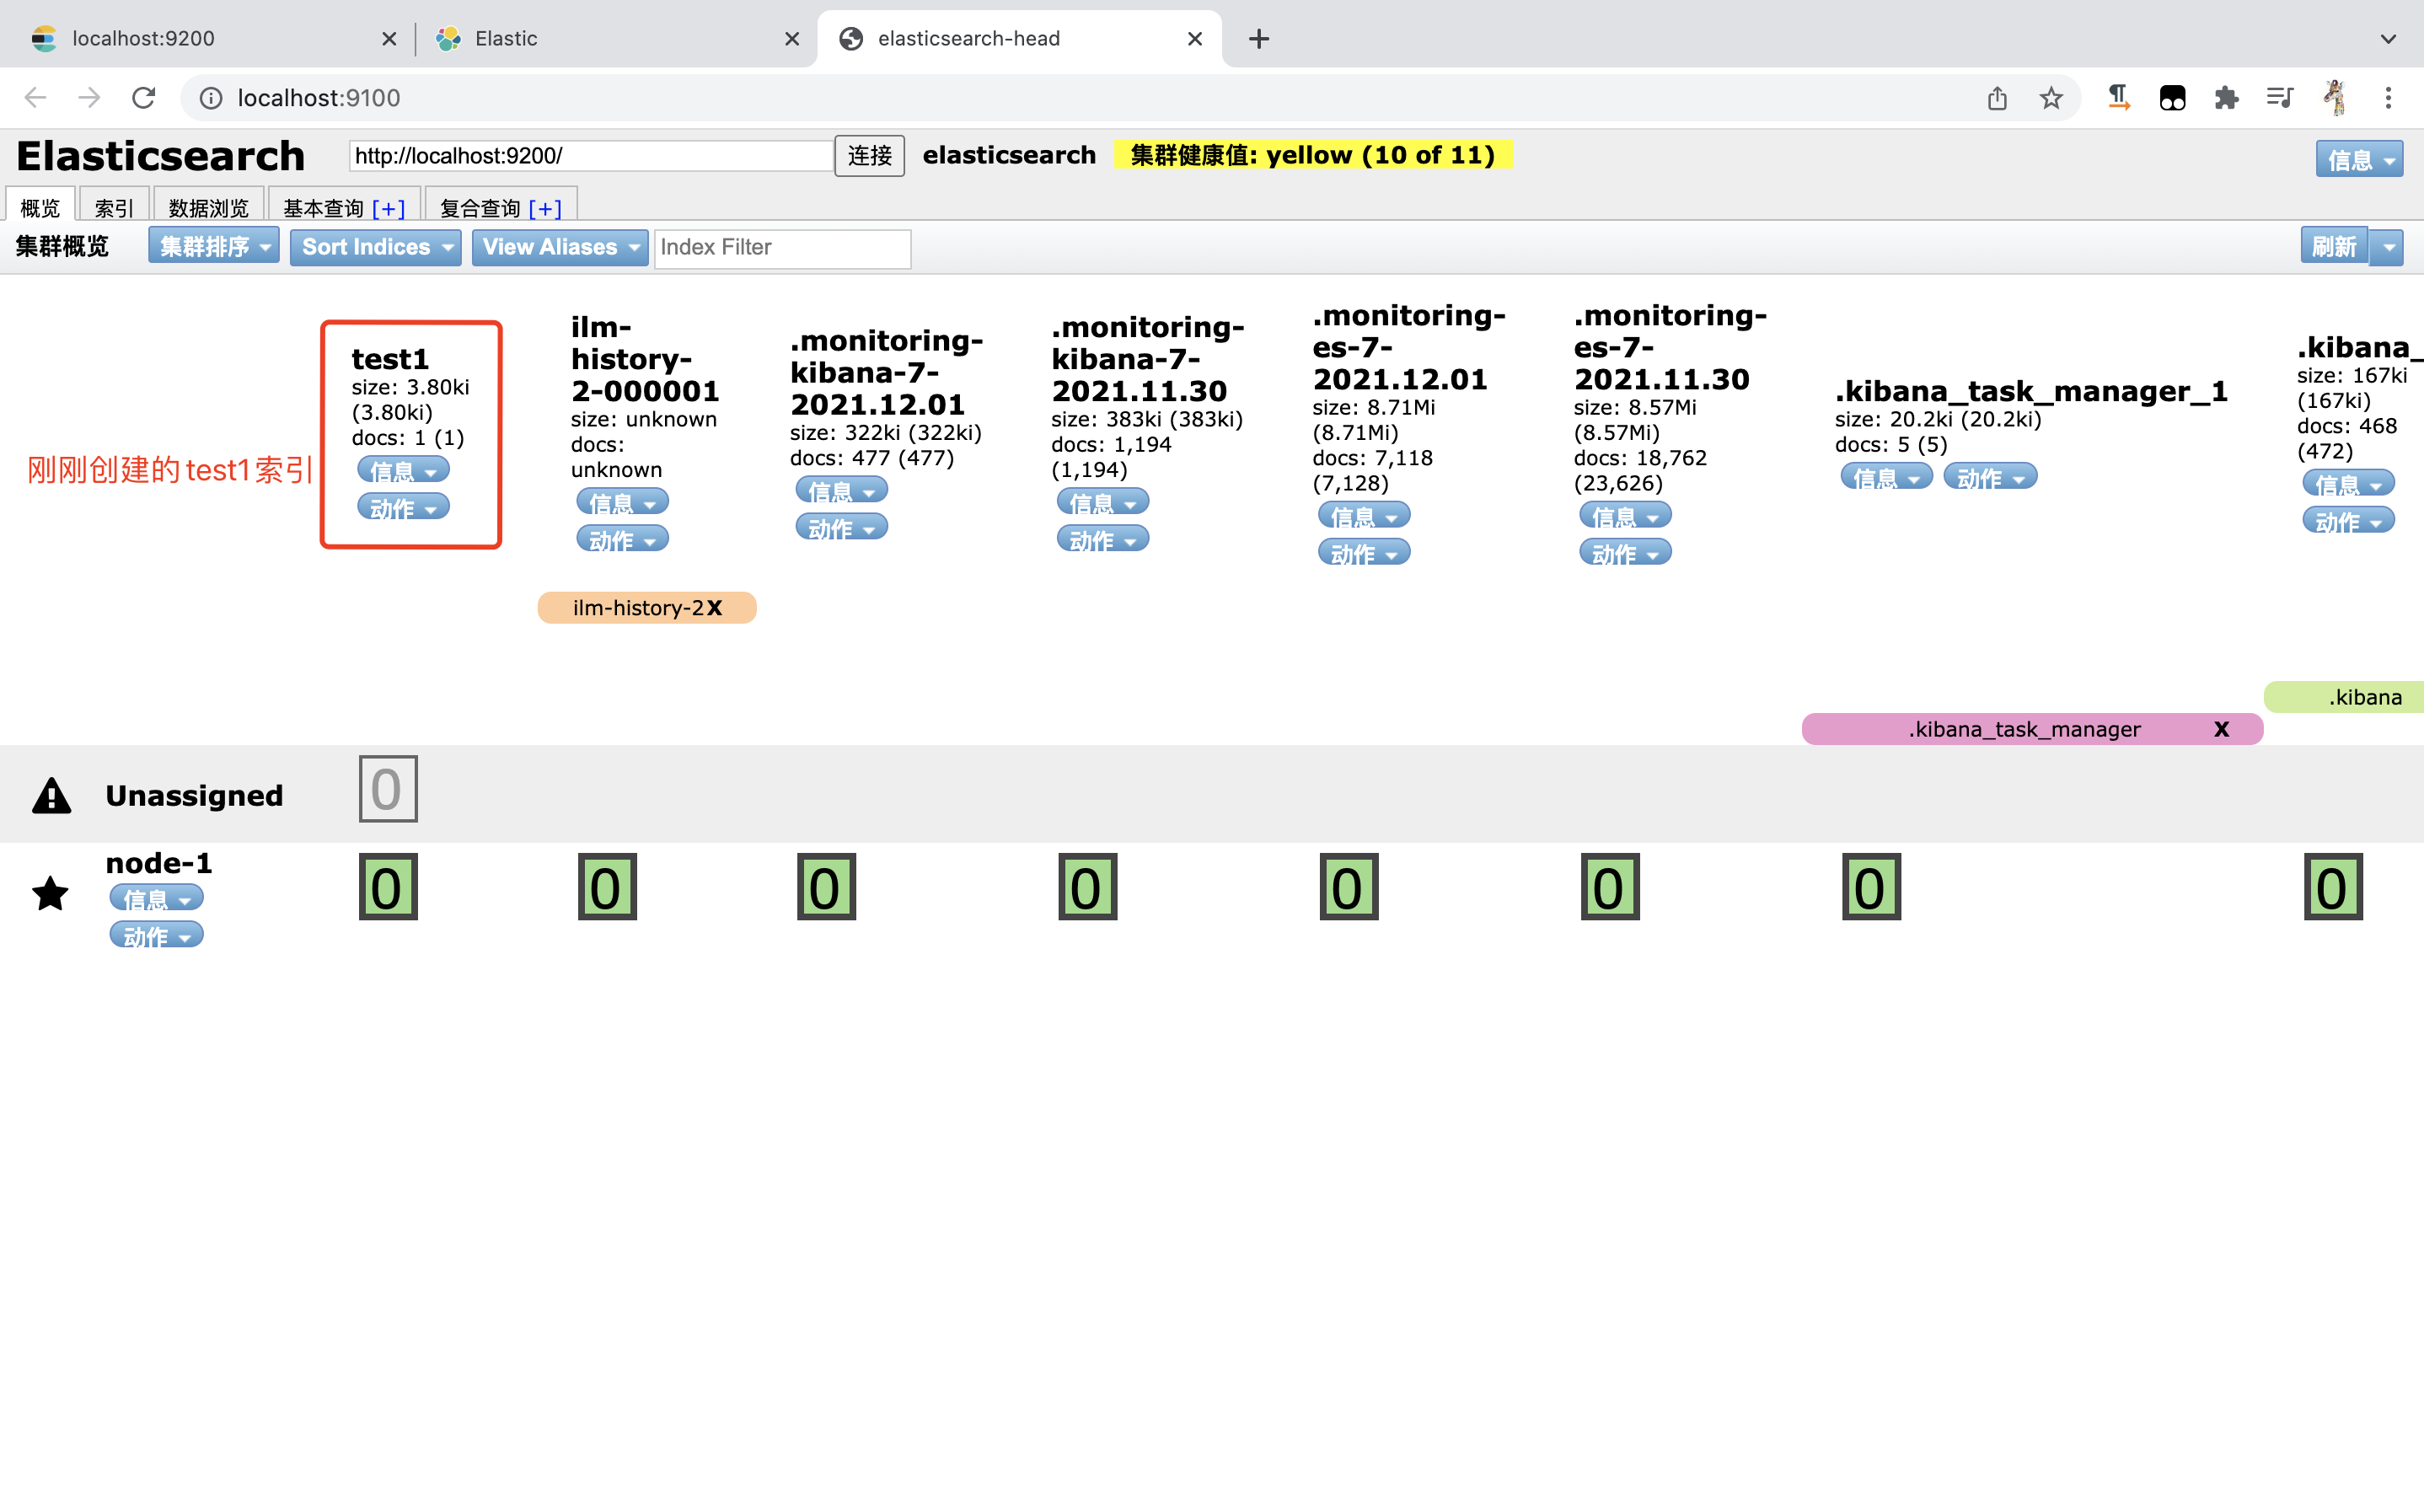
Task: Click the browser back arrow
Action: tap(35, 97)
